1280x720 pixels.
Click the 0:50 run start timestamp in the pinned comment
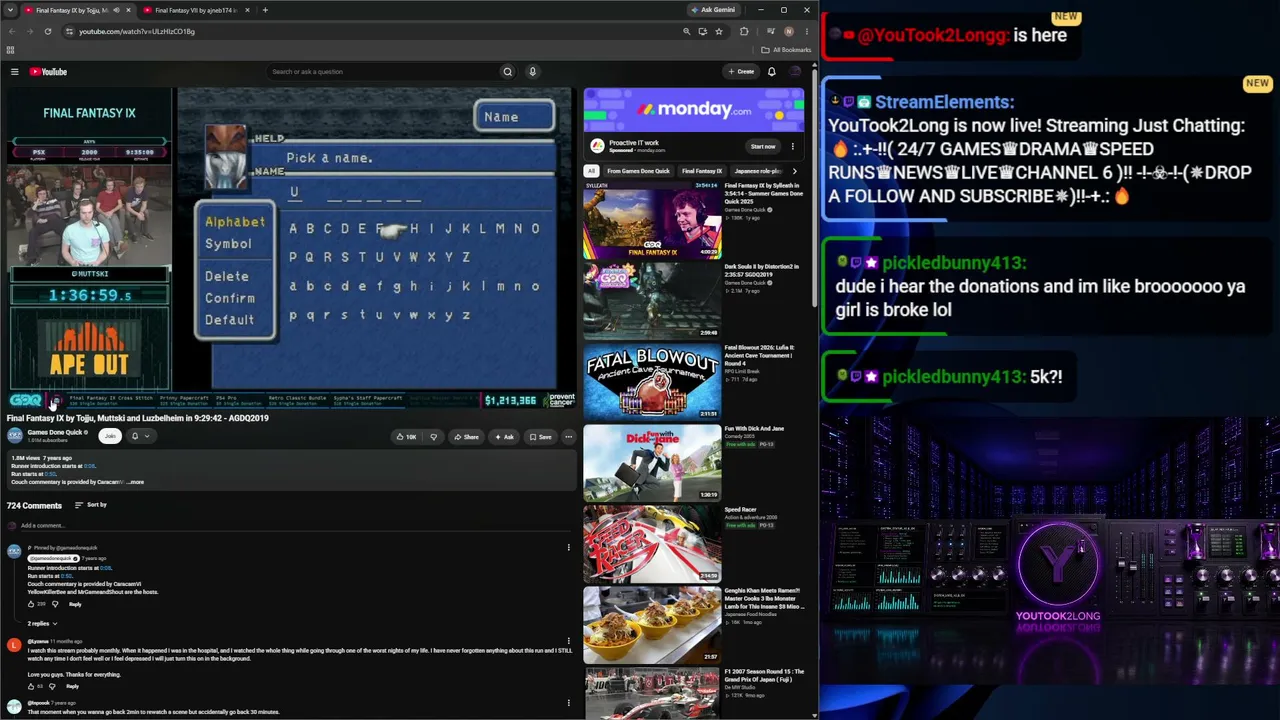click(65, 576)
